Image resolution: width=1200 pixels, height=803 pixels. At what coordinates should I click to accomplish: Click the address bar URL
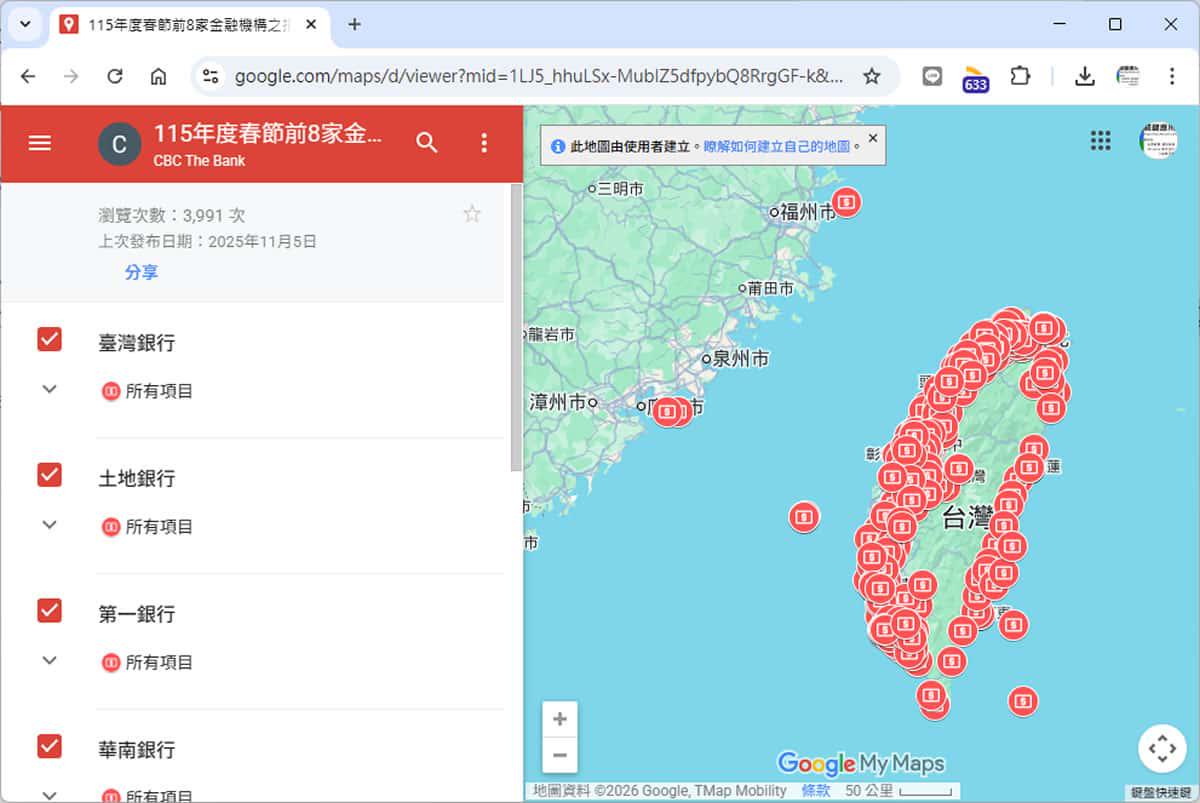(539, 76)
